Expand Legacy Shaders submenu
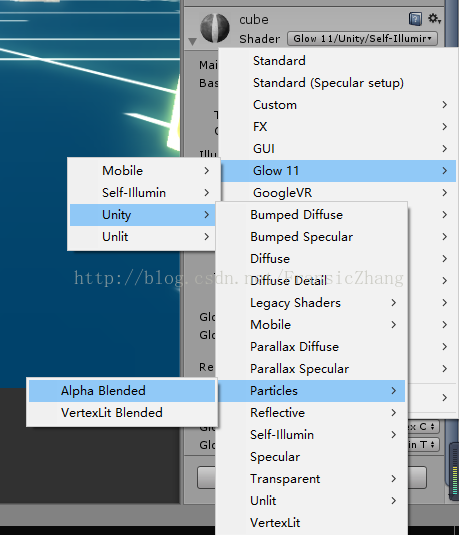This screenshot has height=535, width=459. [x=311, y=303]
